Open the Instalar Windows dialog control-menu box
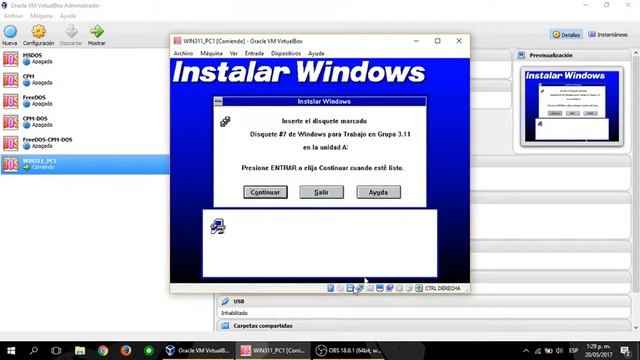Viewport: 640px width, 360px height. click(x=218, y=101)
